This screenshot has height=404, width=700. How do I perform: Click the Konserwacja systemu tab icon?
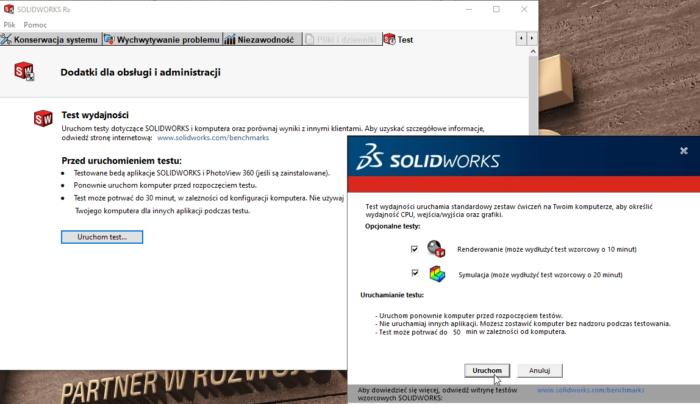click(x=6, y=39)
